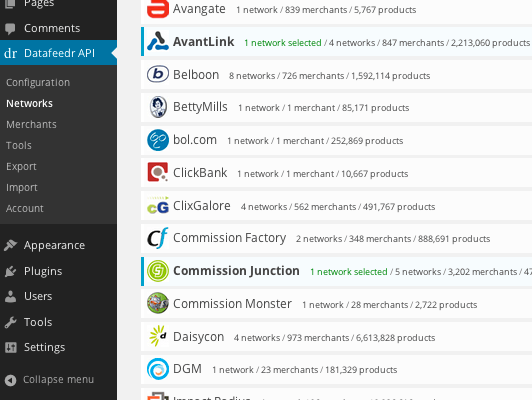Image resolution: width=532 pixels, height=400 pixels.
Task: Click the Daisycon logo icon
Action: click(158, 336)
